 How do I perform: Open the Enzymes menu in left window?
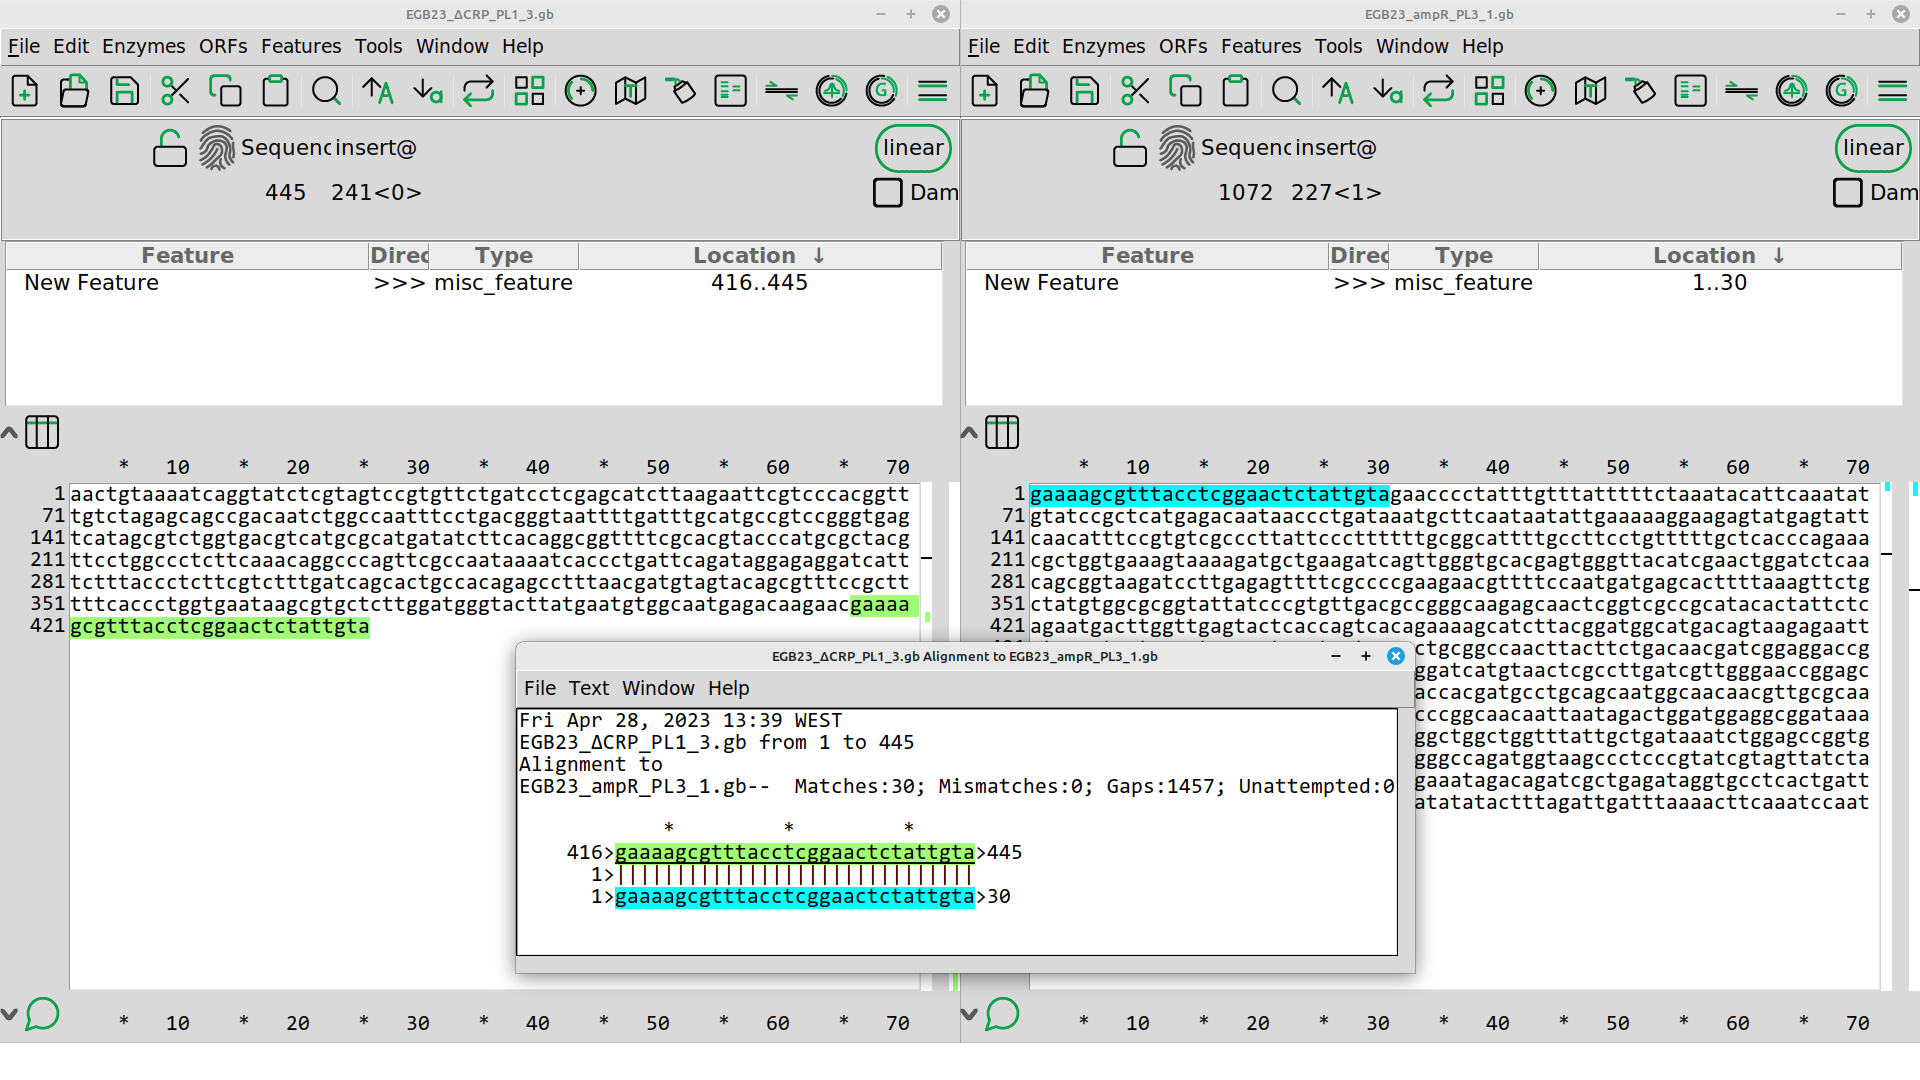(143, 46)
